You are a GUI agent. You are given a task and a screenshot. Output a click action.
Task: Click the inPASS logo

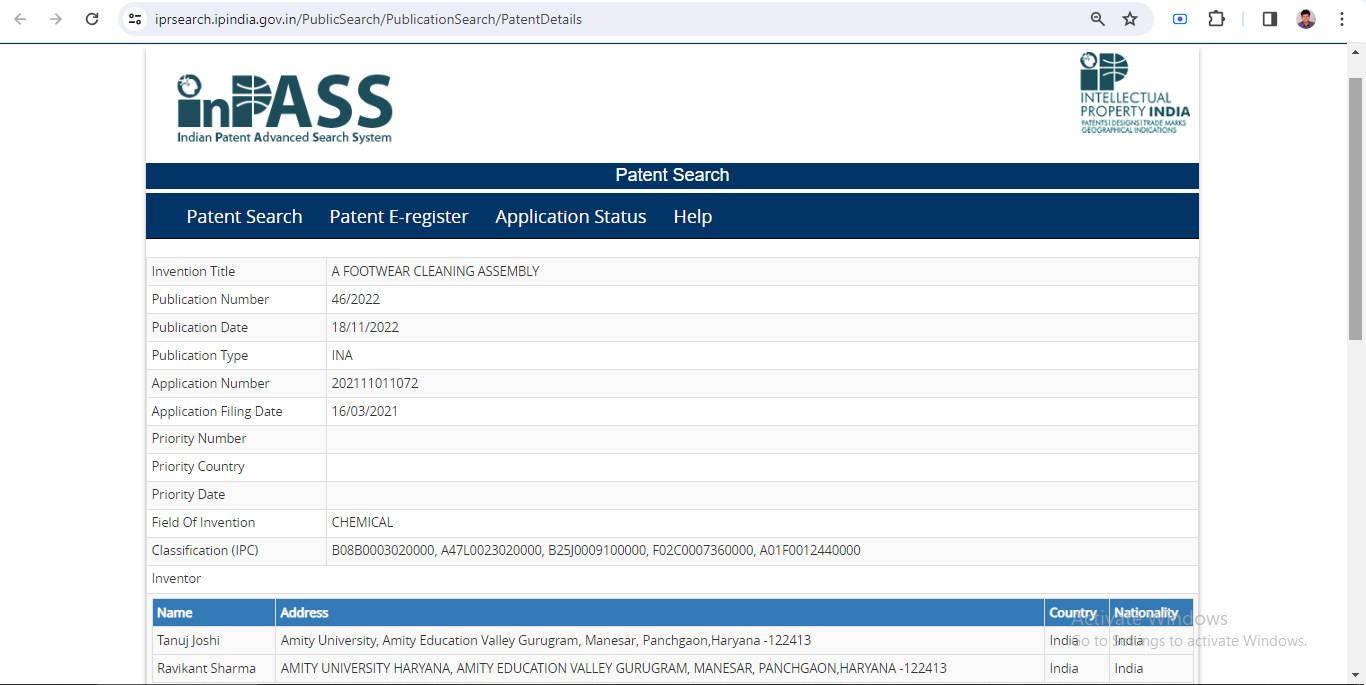(x=285, y=108)
